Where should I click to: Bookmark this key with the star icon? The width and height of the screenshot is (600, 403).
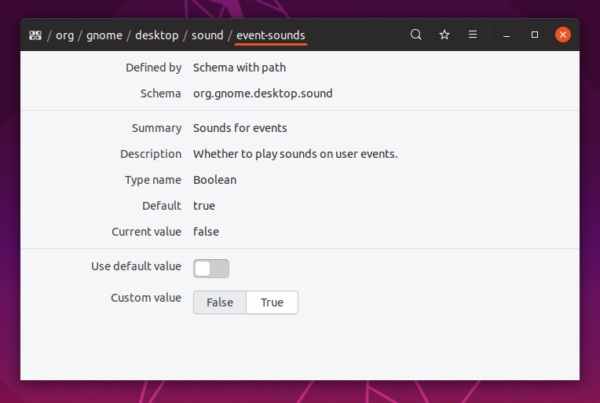[444, 35]
